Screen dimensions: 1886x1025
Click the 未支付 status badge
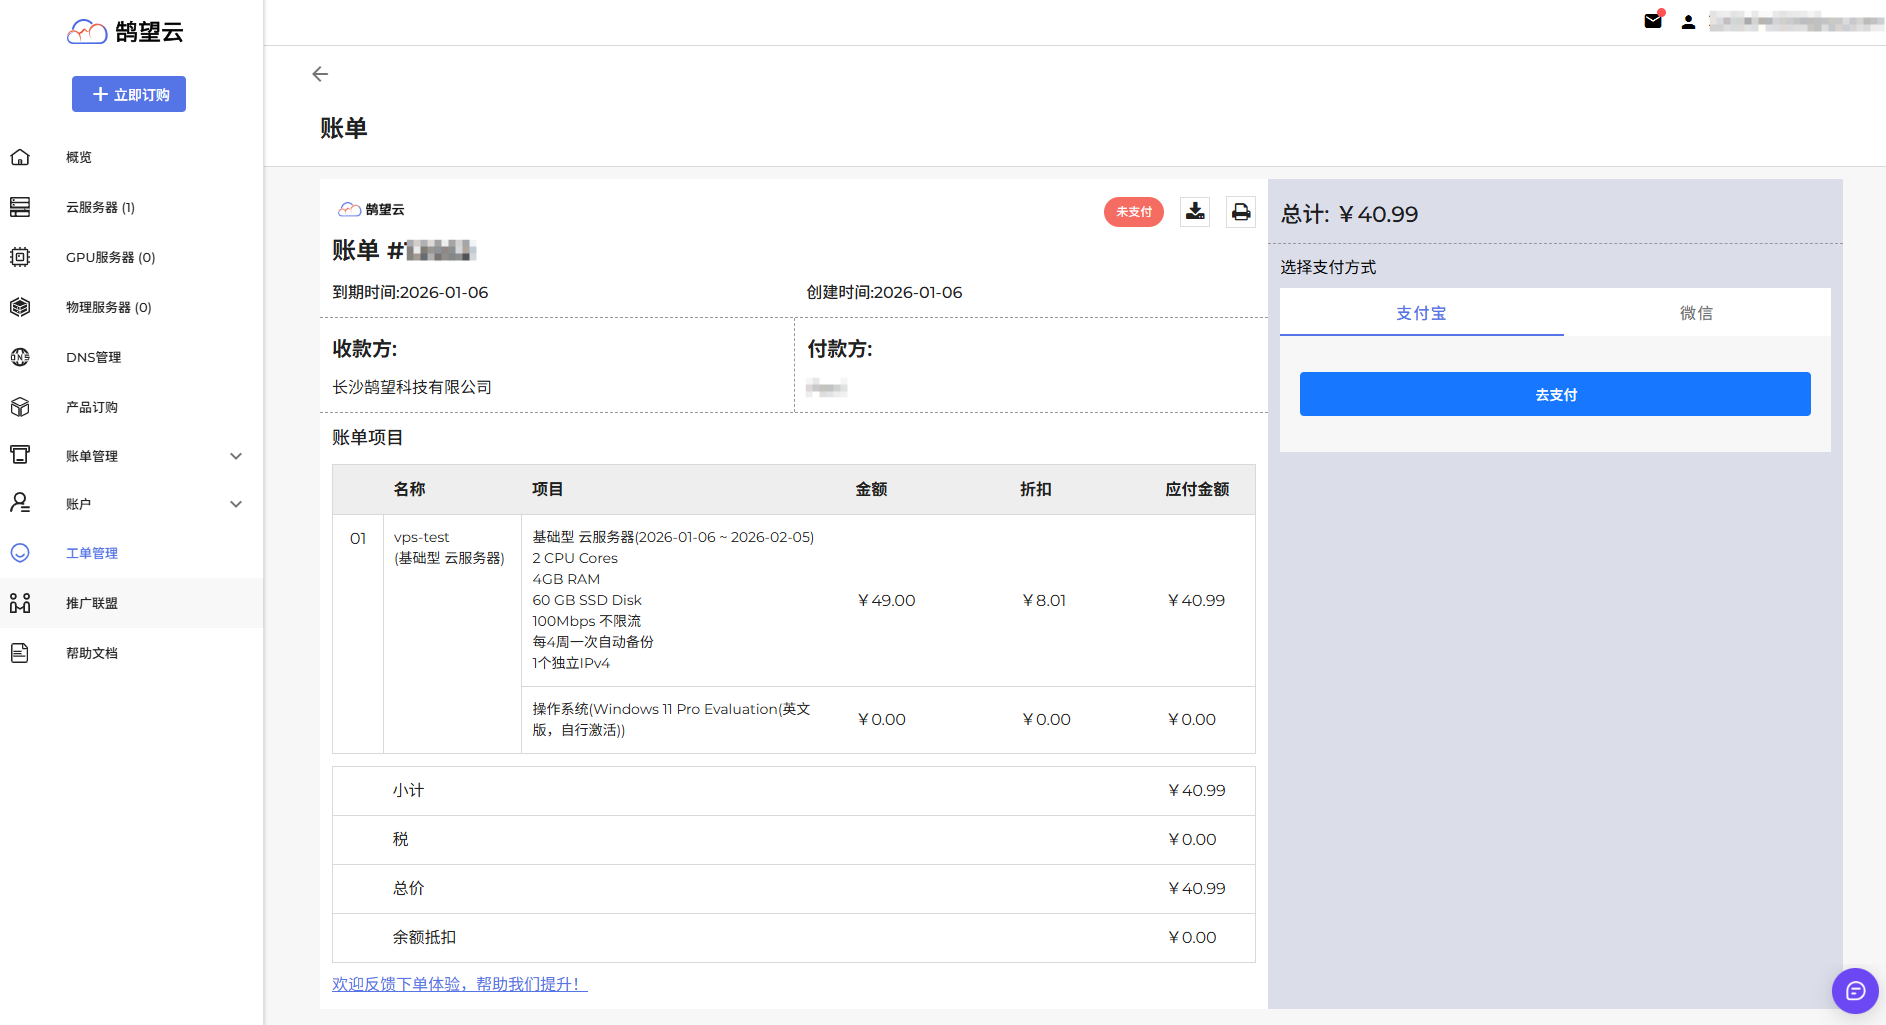point(1133,212)
